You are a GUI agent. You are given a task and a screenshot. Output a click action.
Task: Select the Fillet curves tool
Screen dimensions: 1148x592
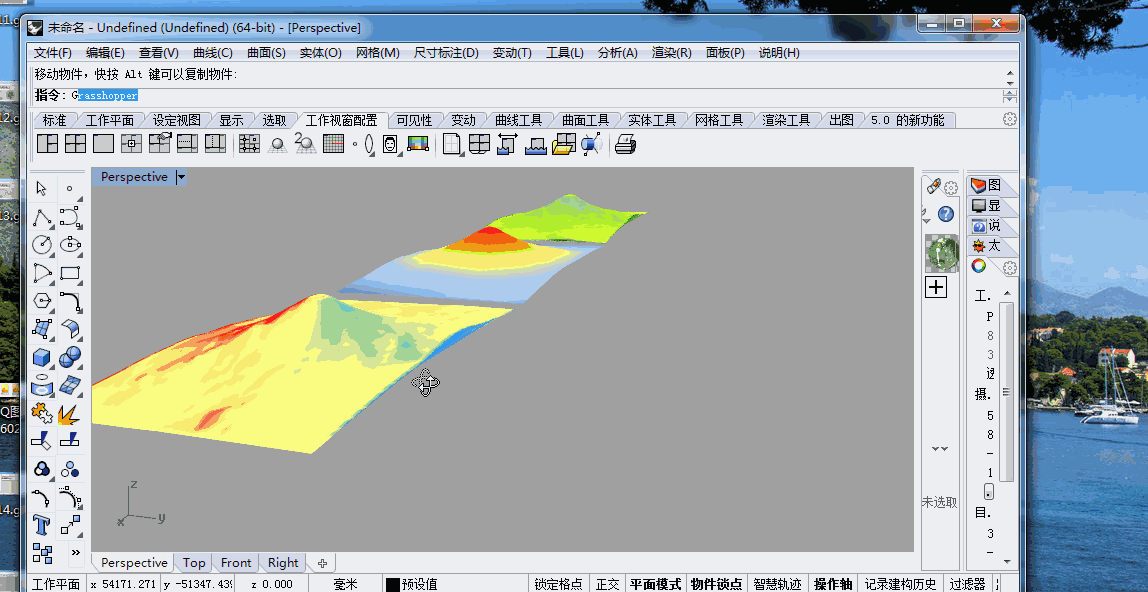click(x=70, y=301)
